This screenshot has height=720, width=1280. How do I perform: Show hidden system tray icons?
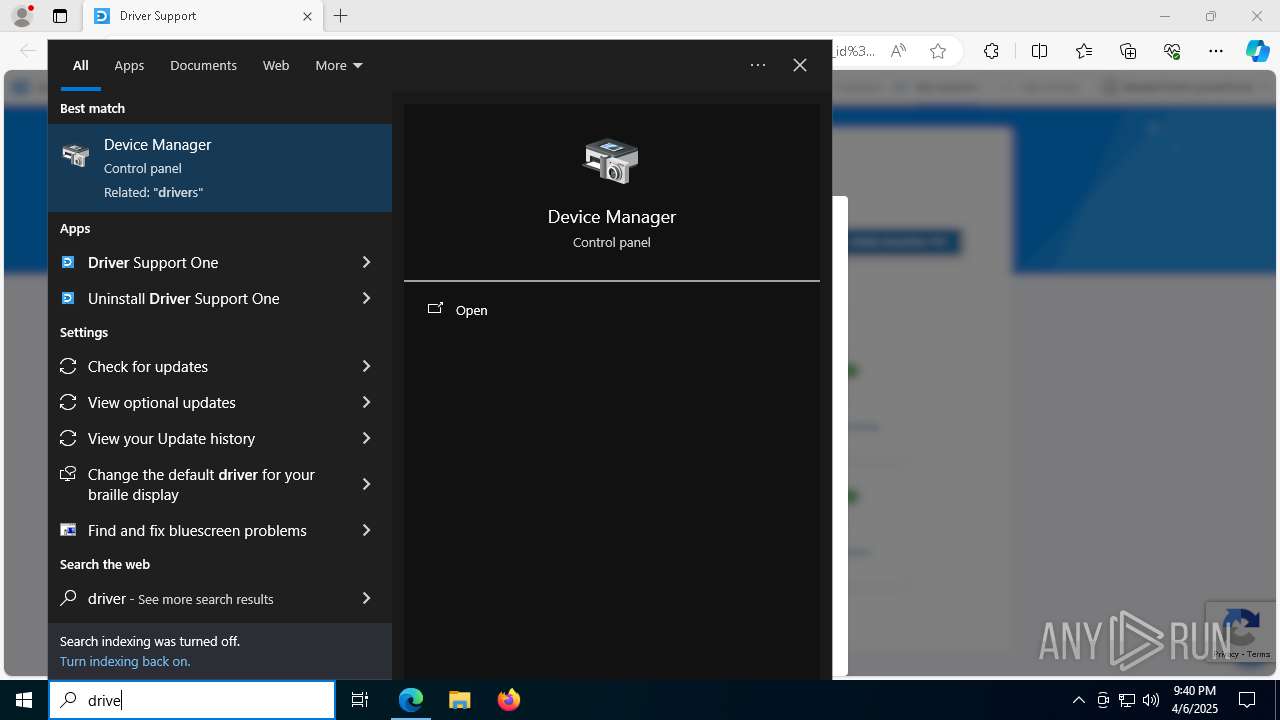click(1079, 700)
